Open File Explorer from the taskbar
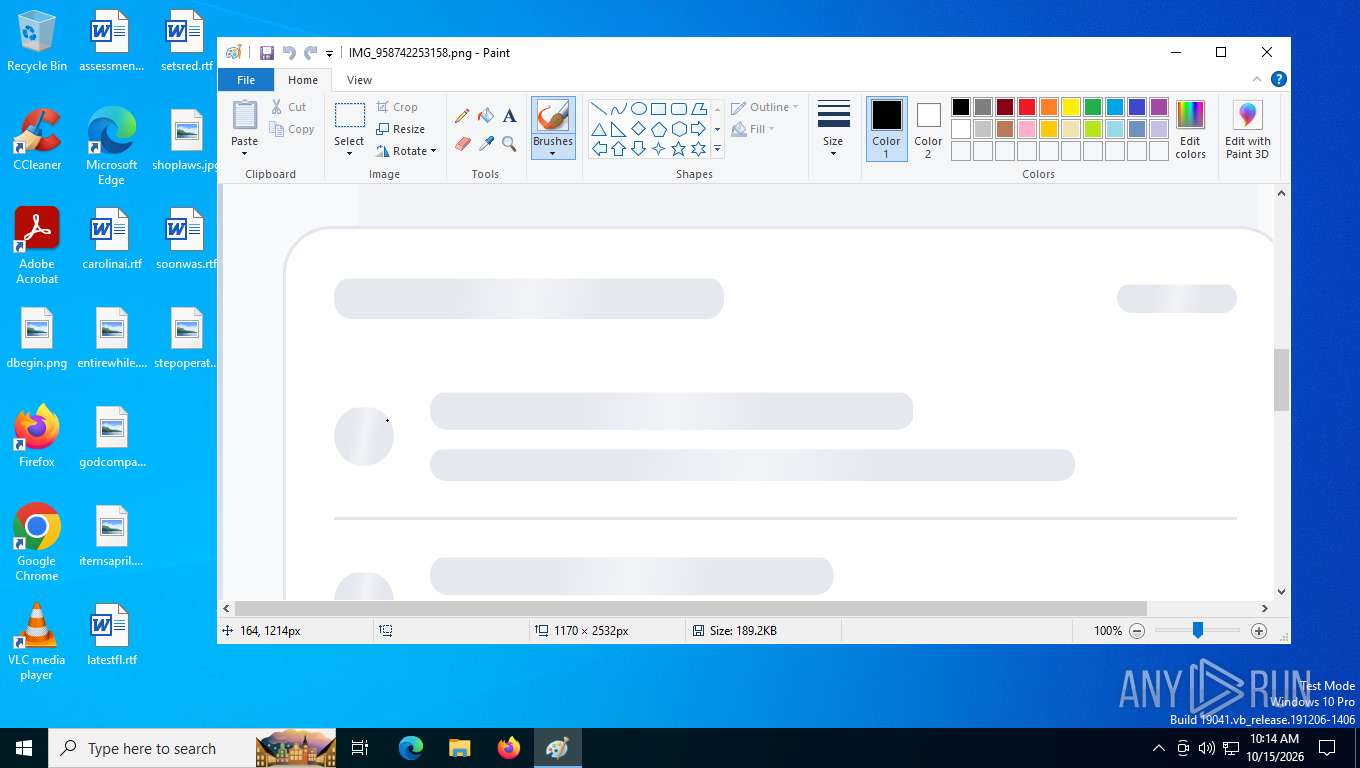This screenshot has width=1360, height=768. 459,748
